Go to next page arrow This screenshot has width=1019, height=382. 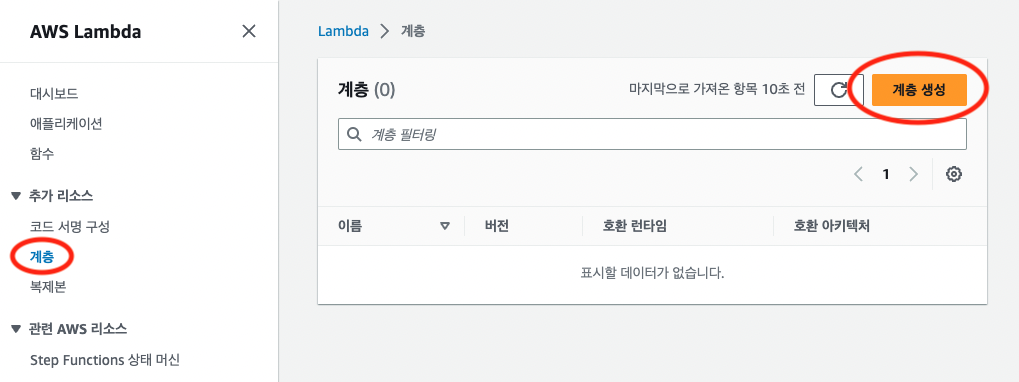913,174
